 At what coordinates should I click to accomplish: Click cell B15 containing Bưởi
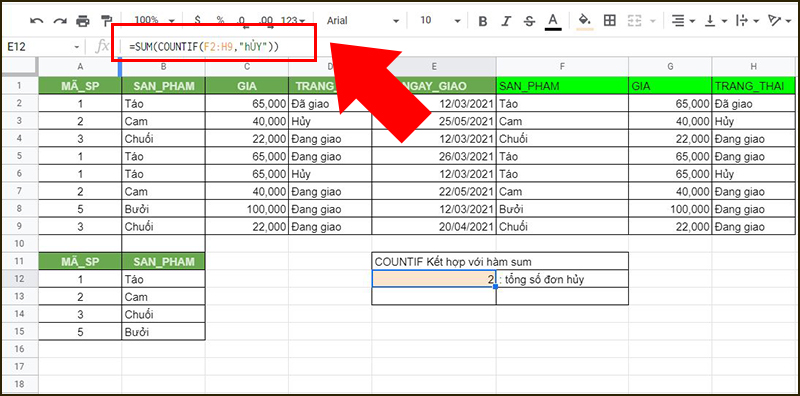point(164,332)
